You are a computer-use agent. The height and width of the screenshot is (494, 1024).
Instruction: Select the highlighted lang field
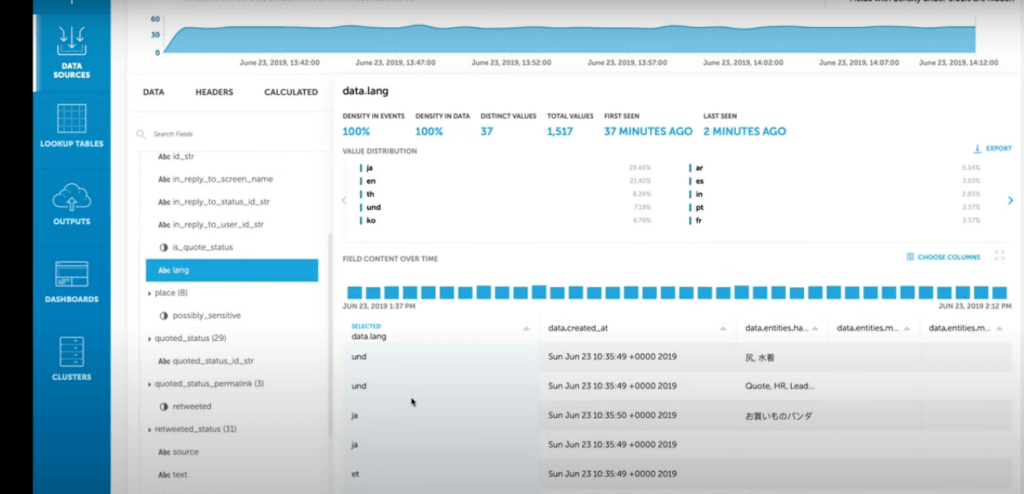point(232,270)
